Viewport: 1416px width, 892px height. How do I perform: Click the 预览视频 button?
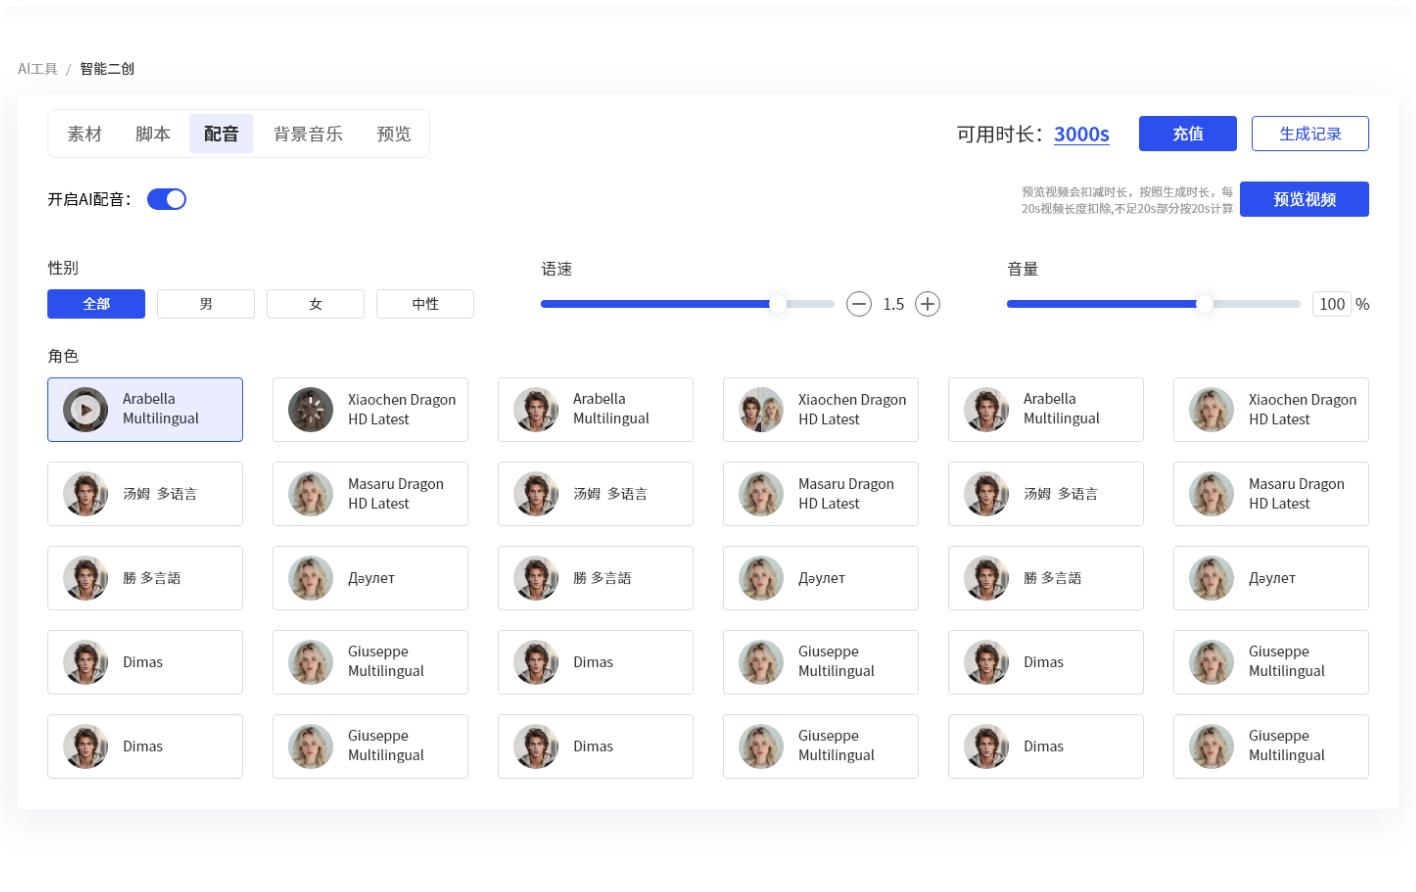[1304, 199]
